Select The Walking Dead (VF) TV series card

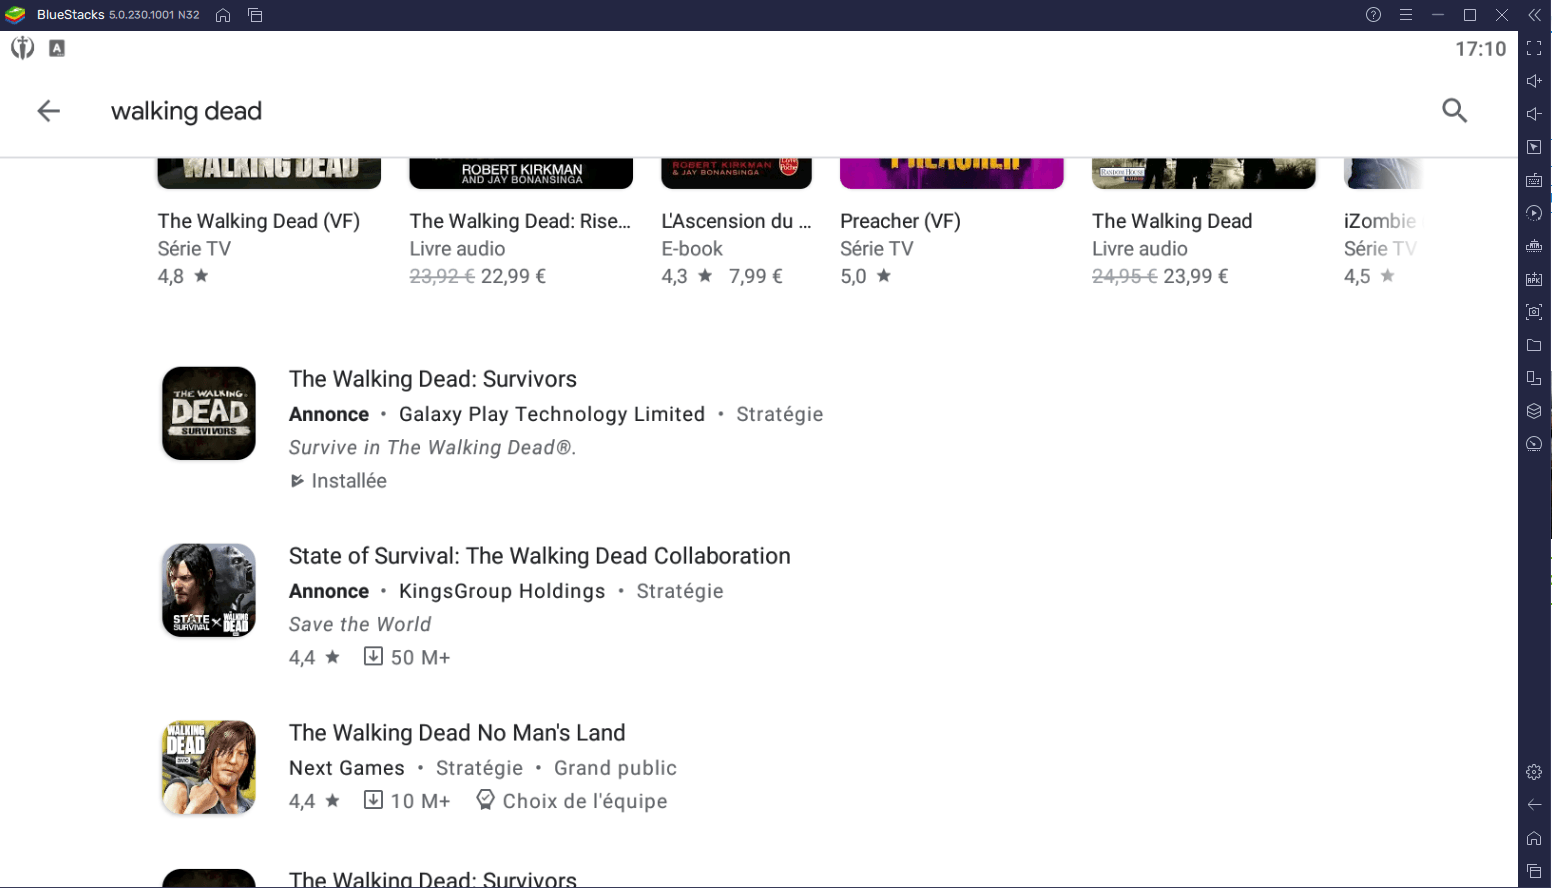(269, 223)
